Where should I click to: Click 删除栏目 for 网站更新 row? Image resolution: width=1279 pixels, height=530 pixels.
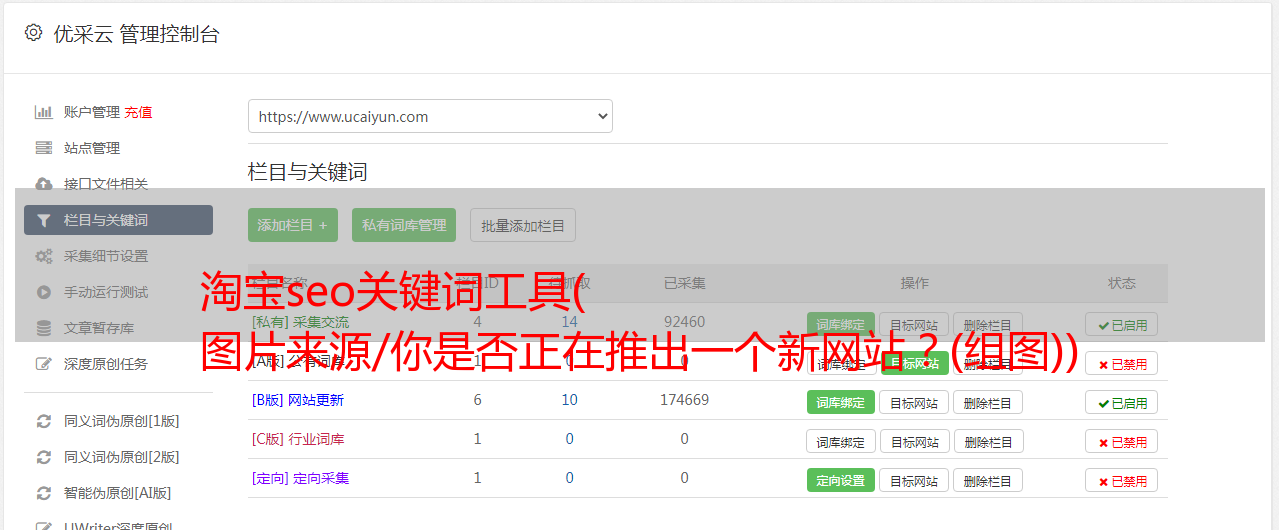(988, 403)
